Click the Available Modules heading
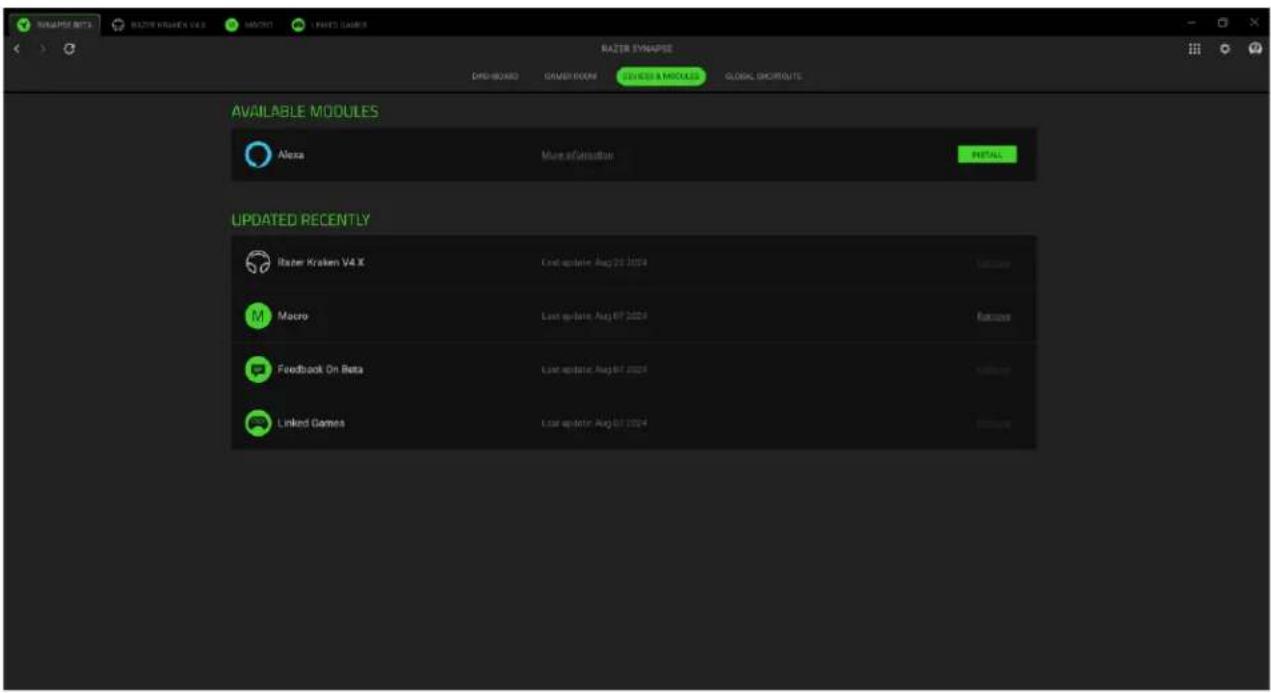1271x693 pixels. (x=305, y=112)
